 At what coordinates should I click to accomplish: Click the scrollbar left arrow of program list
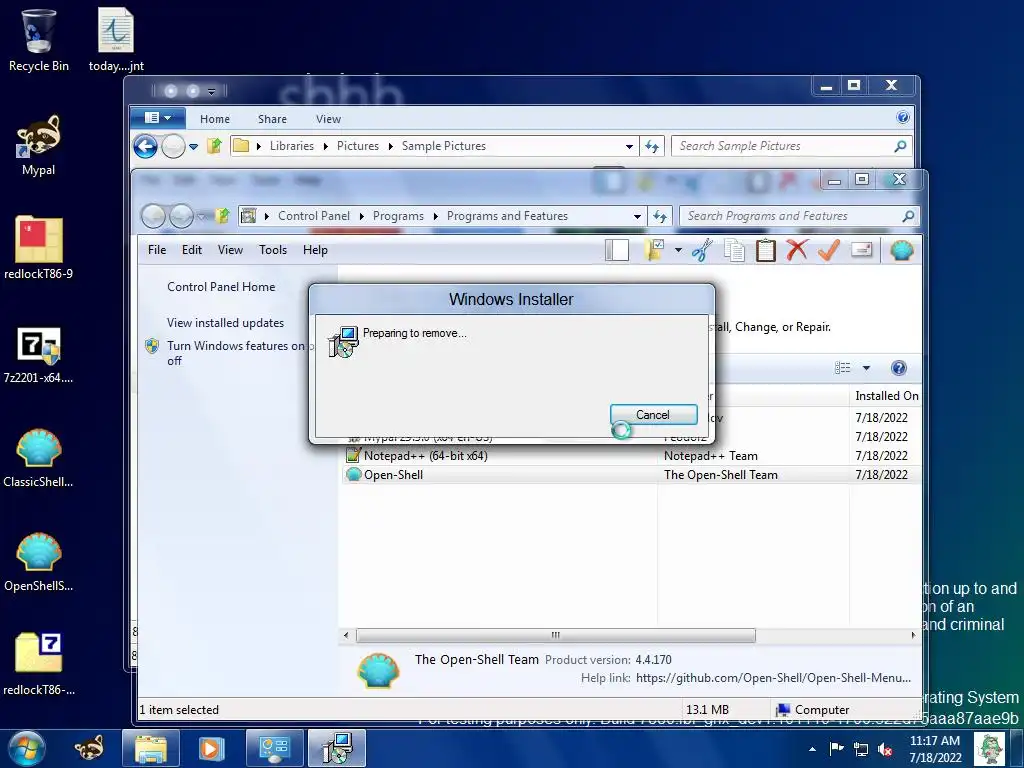click(346, 635)
